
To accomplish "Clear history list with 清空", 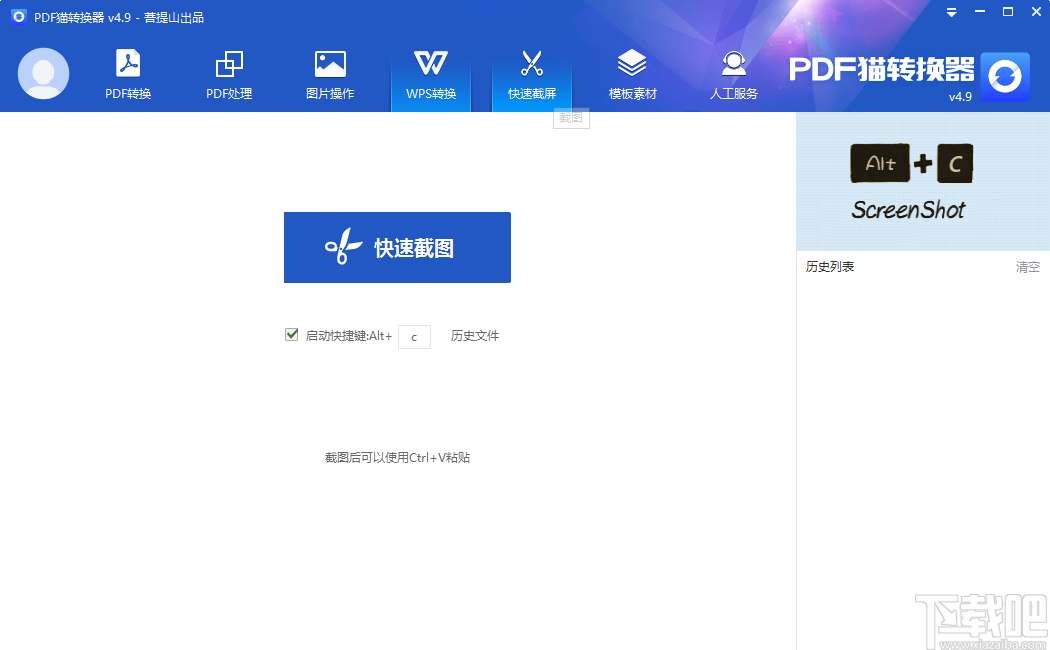I will [1027, 267].
